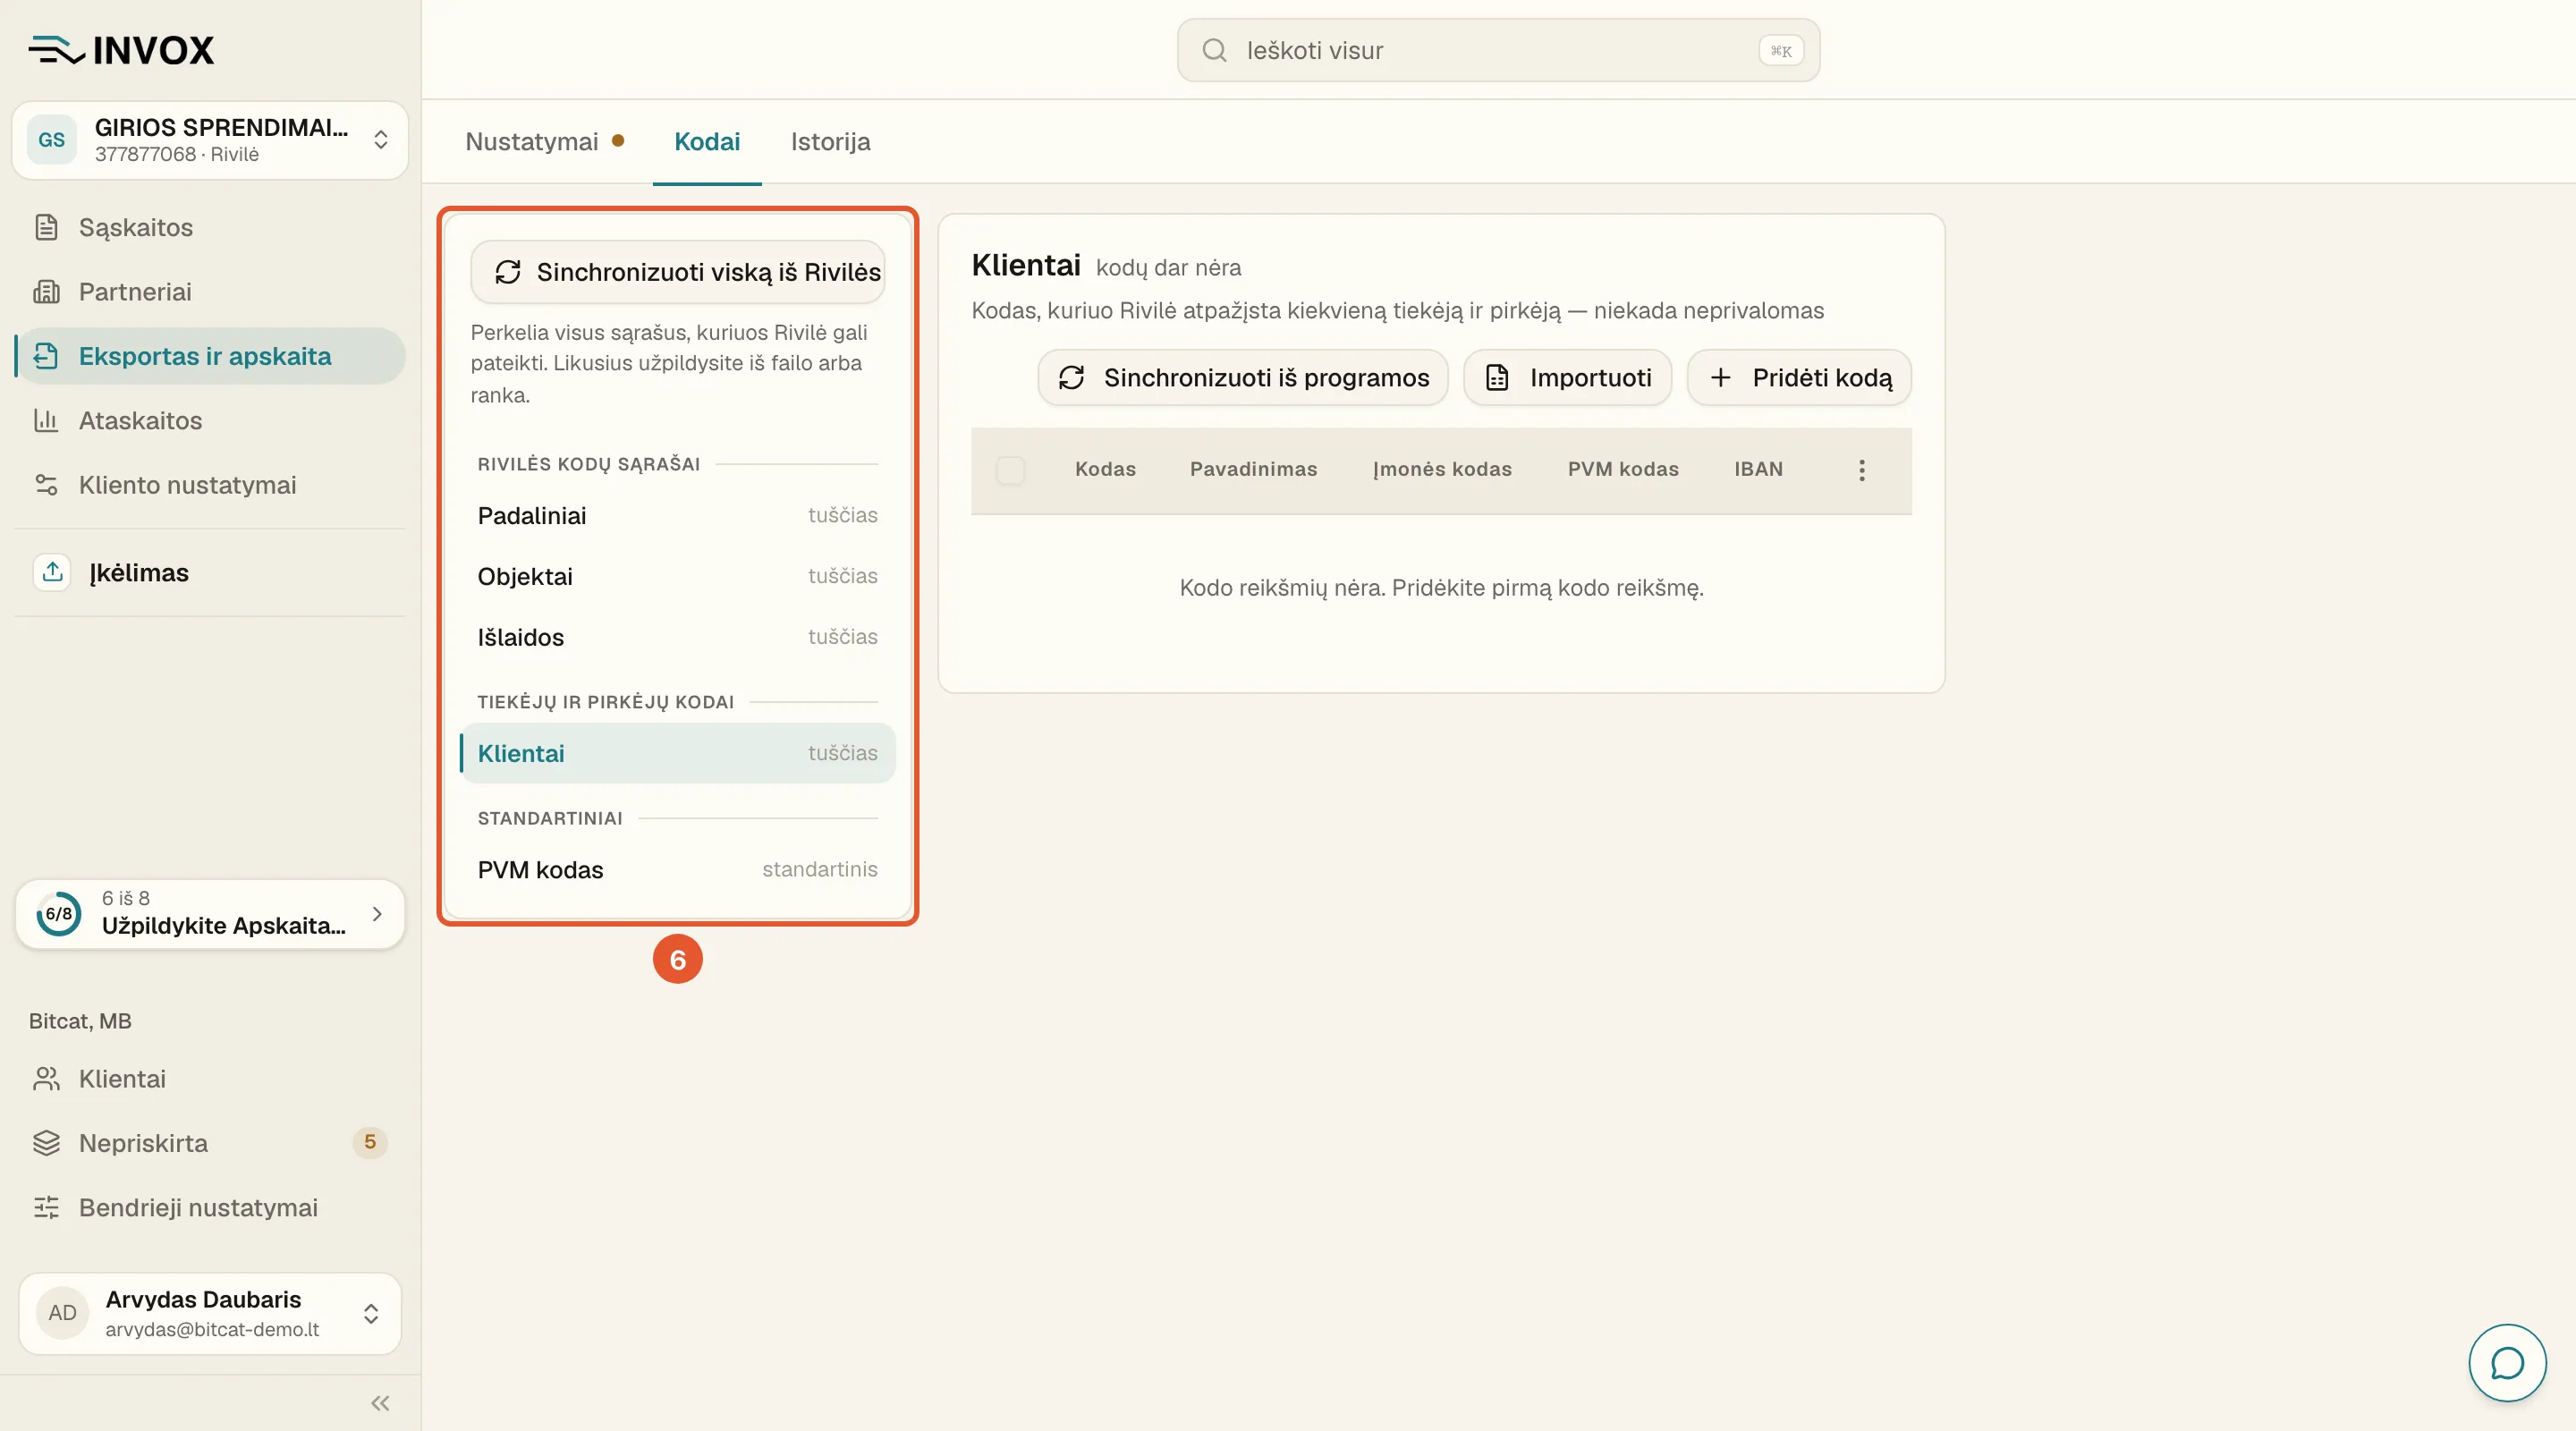Image resolution: width=2576 pixels, height=1431 pixels.
Task: Expand the GIRIOS SPRENDIMAI company switcher
Action: (x=210, y=140)
